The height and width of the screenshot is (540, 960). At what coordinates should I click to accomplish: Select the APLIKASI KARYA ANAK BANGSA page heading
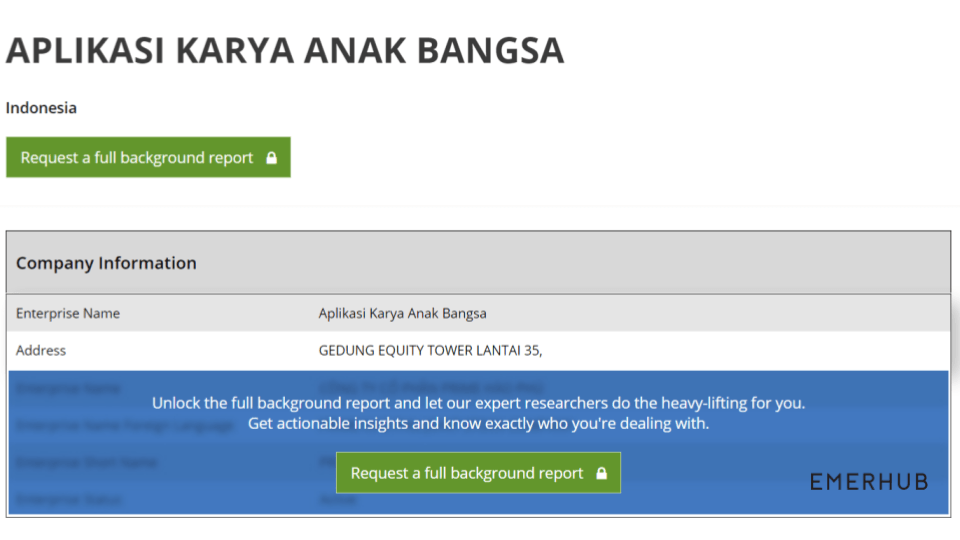coord(285,50)
